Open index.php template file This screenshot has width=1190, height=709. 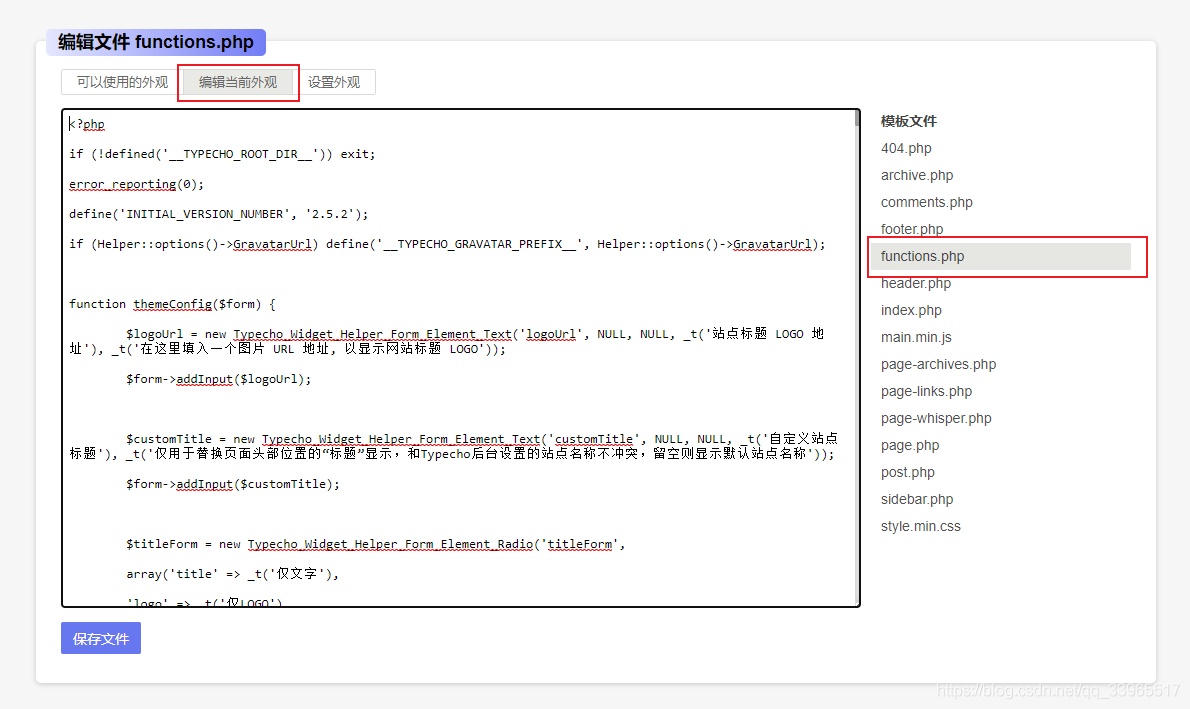point(911,310)
